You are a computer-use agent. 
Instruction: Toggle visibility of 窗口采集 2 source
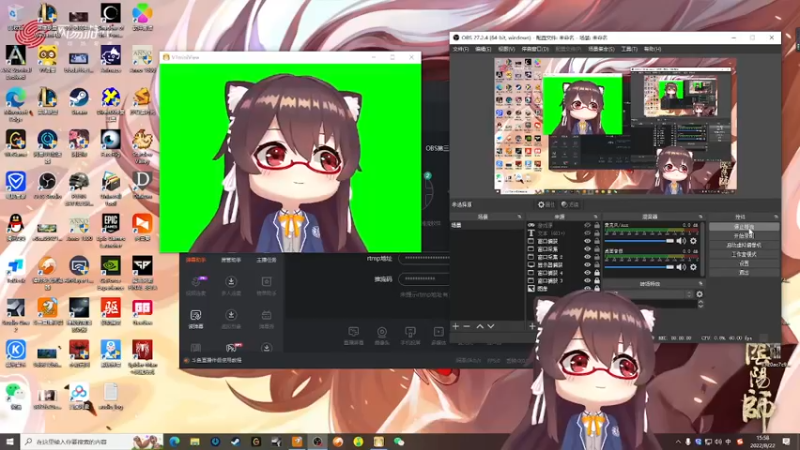[x=587, y=257]
